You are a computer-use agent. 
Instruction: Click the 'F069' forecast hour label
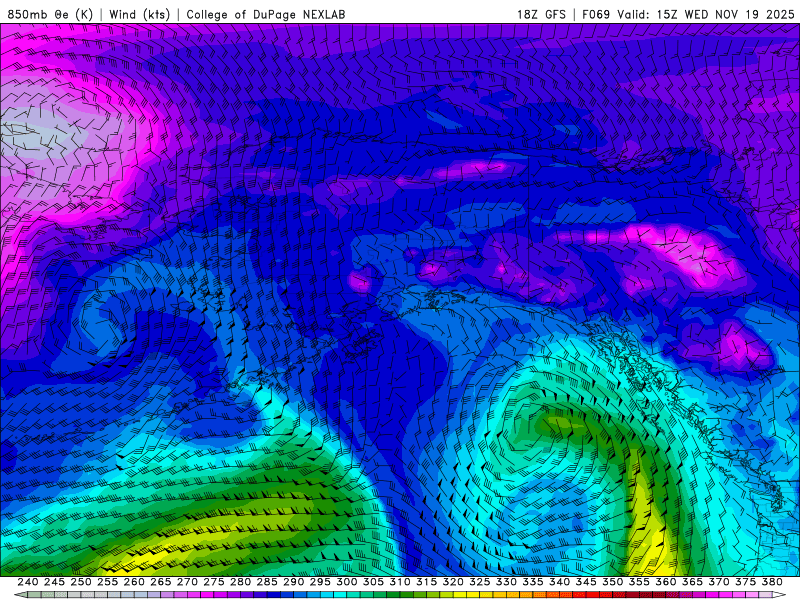(x=596, y=14)
